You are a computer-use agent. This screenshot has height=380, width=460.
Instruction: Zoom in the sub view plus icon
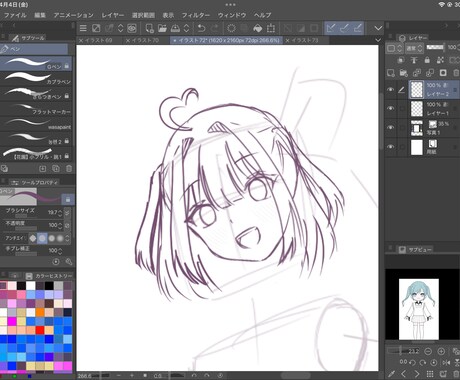pyautogui.click(x=441, y=351)
